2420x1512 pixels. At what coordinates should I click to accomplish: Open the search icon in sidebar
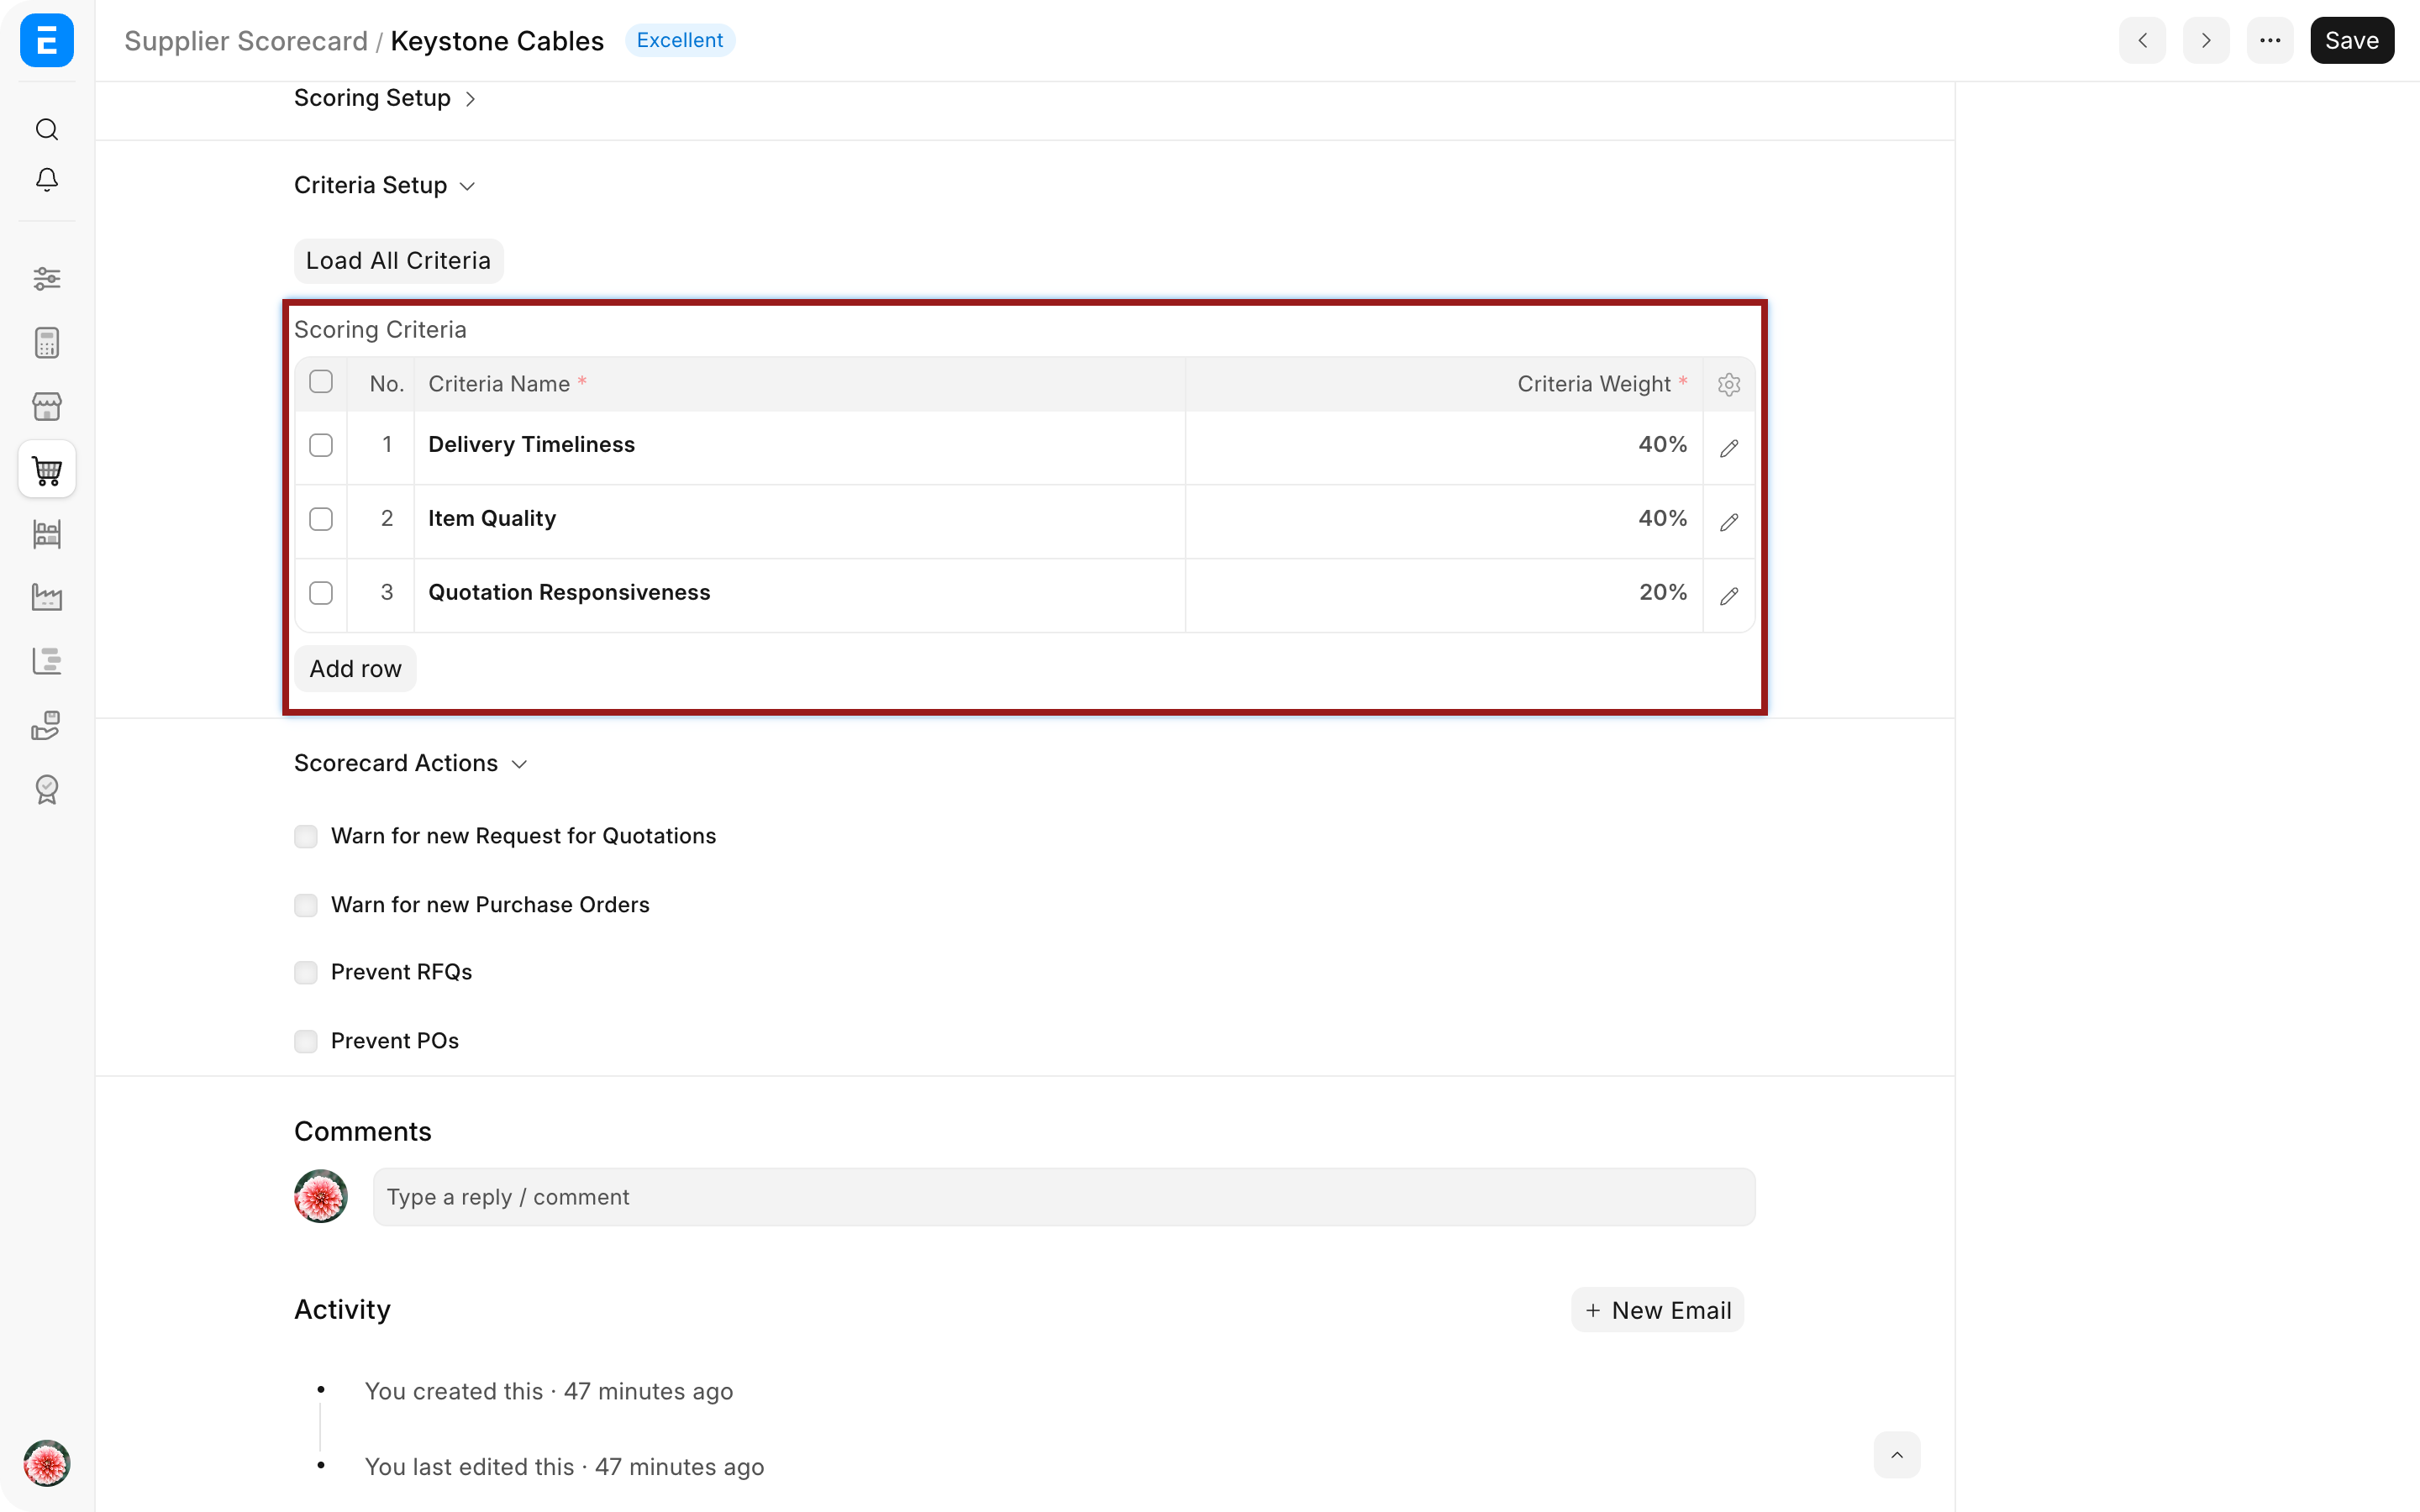tap(47, 129)
